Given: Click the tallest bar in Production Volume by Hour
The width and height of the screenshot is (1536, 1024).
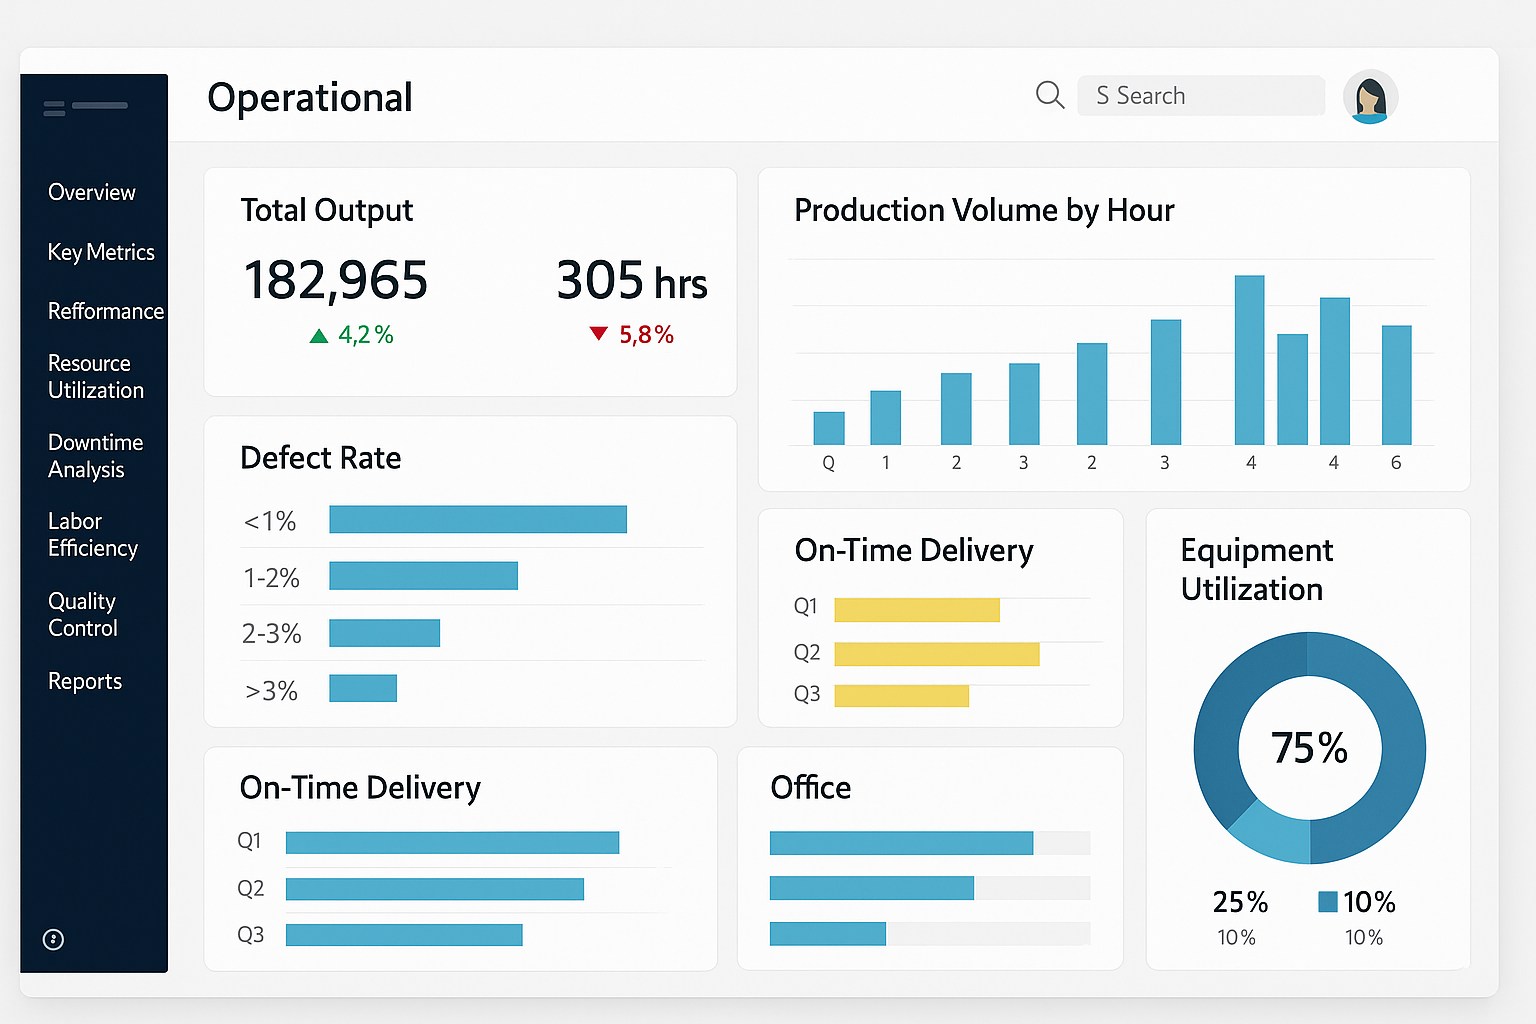Looking at the screenshot, I should click(1250, 360).
